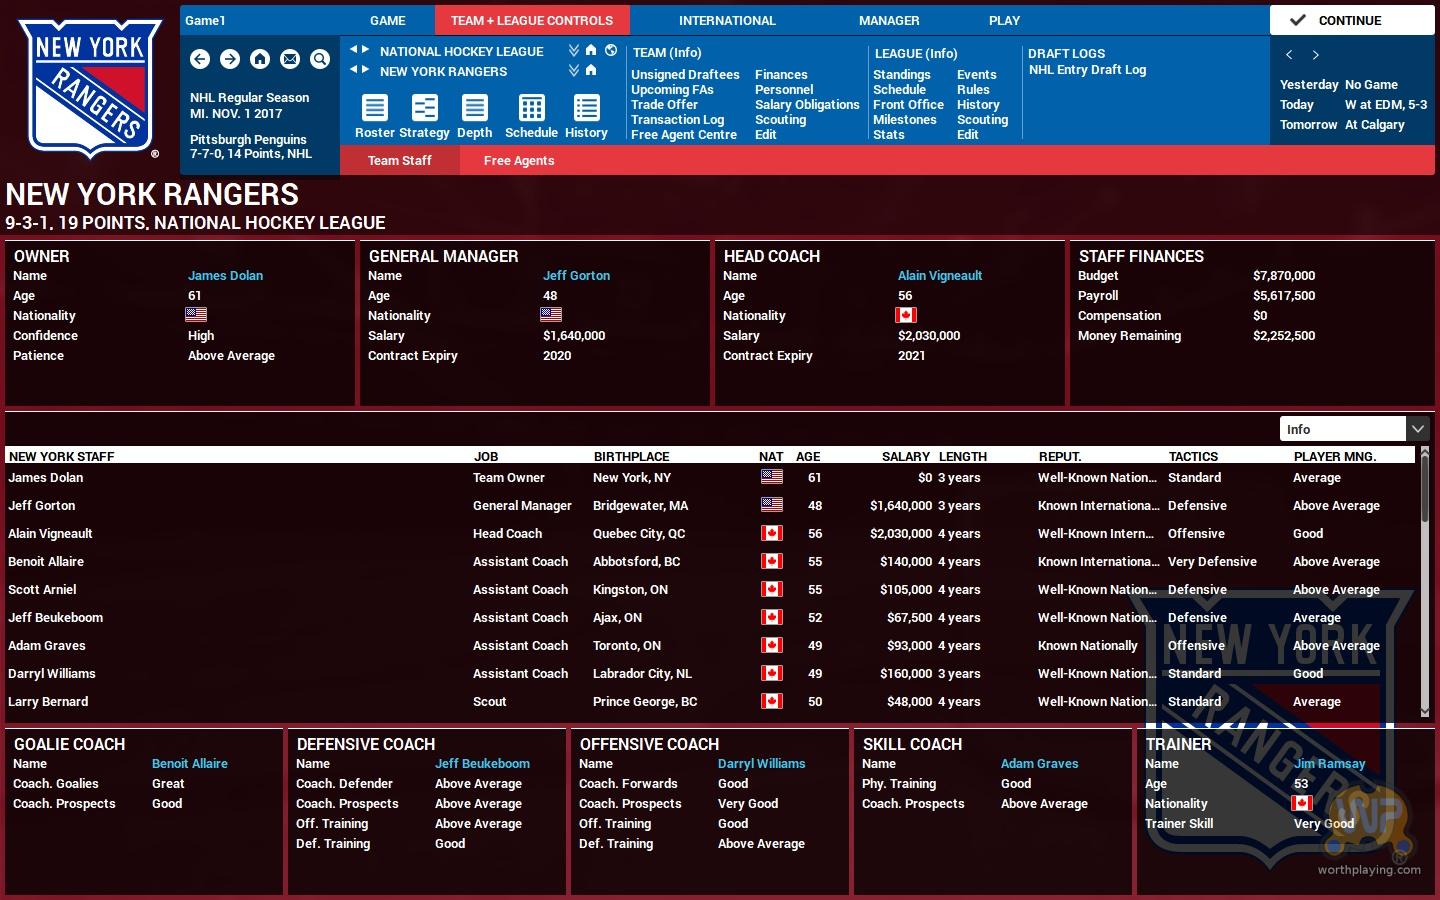Expand the National Hockey League chevron list
1440x900 pixels.
574,50
